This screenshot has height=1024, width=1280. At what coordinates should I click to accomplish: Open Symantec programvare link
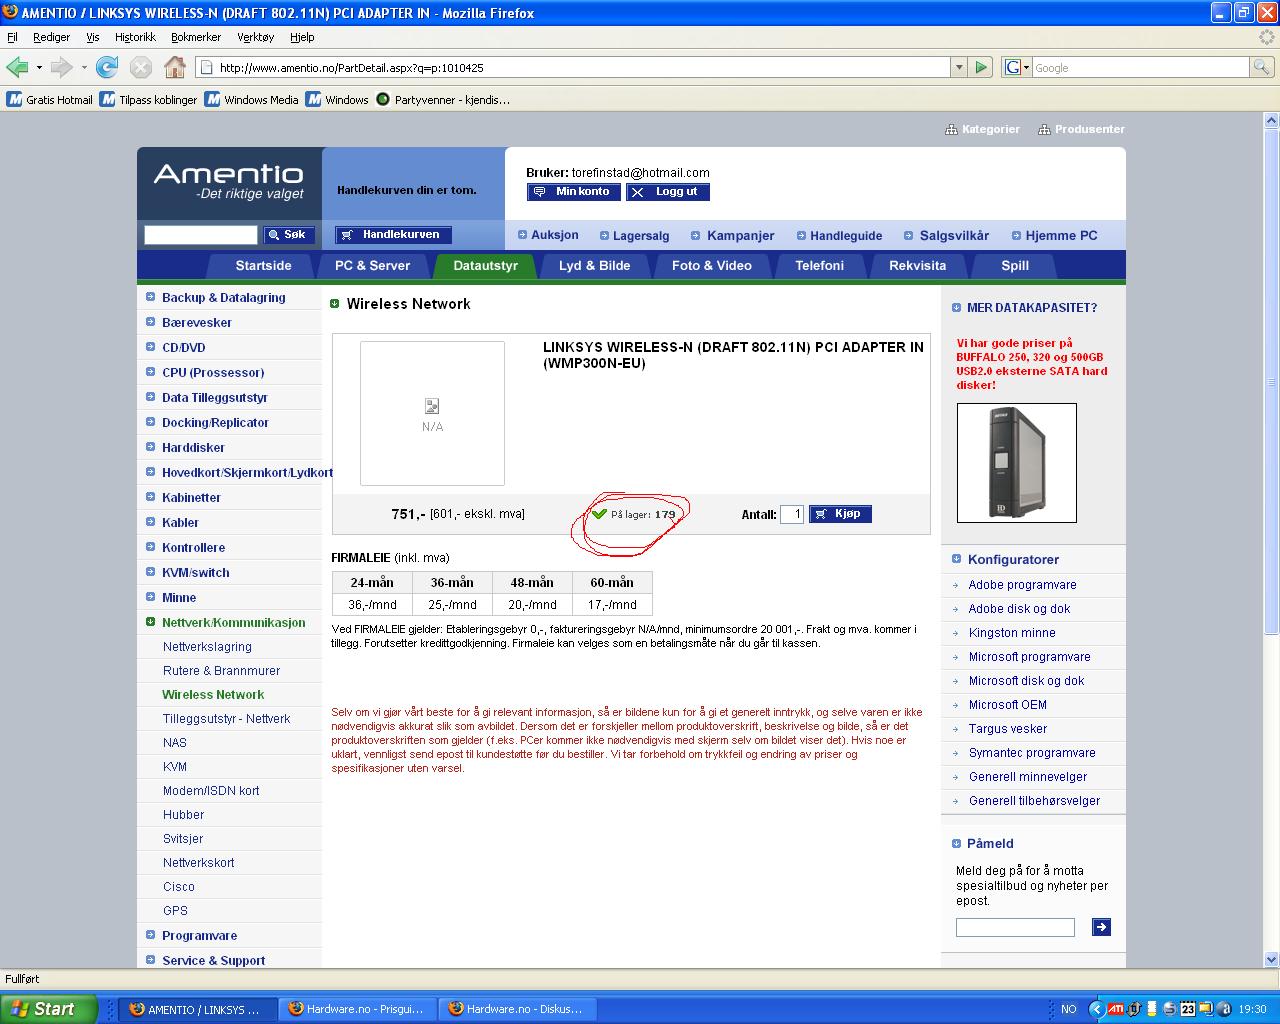(x=1031, y=753)
